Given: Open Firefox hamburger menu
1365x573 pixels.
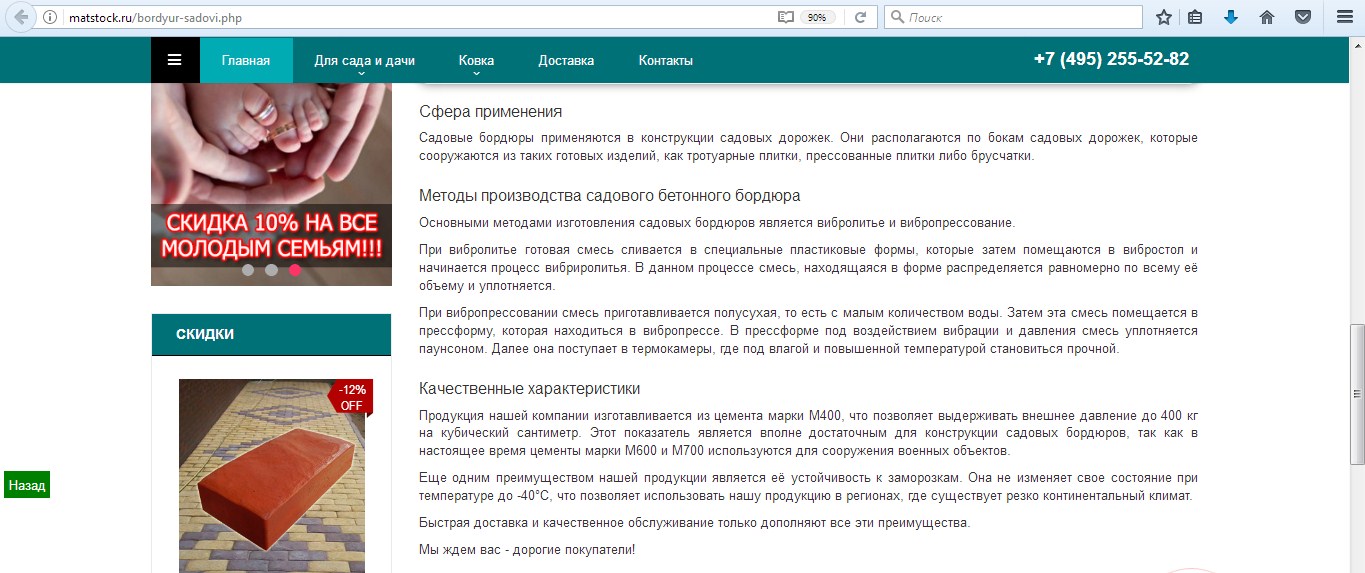Looking at the screenshot, I should [x=1344, y=17].
